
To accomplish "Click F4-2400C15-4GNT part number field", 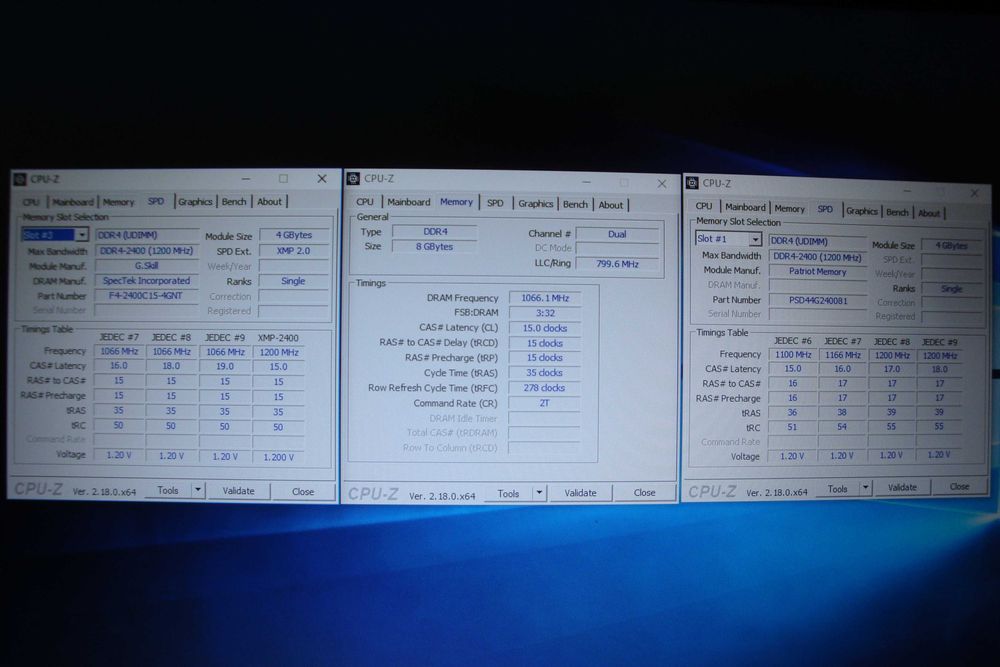I will pos(146,296).
